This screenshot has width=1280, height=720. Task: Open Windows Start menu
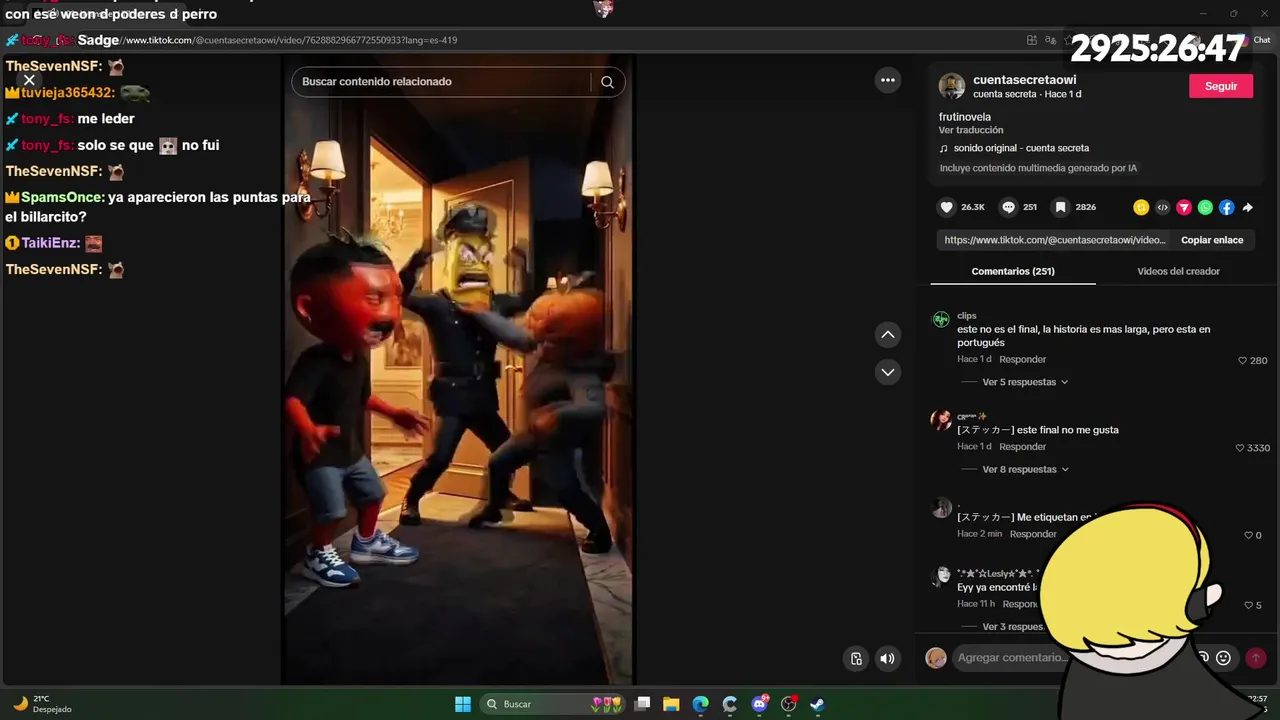click(x=463, y=704)
